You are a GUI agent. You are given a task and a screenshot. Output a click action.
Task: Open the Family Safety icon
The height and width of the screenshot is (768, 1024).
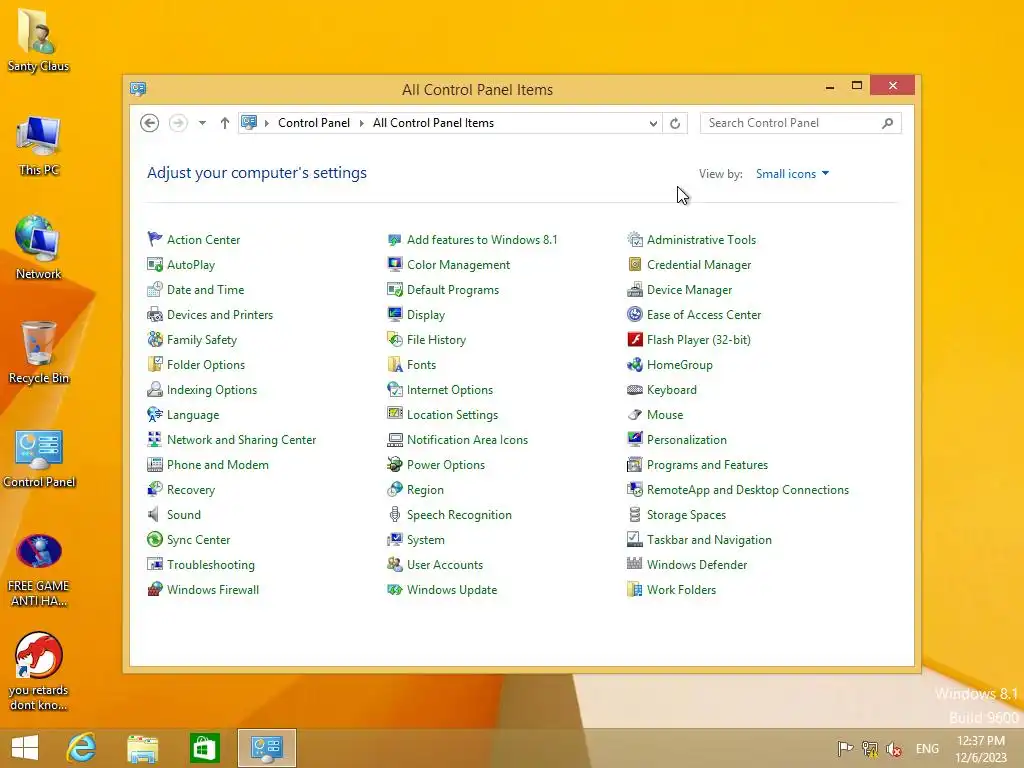[x=155, y=340]
